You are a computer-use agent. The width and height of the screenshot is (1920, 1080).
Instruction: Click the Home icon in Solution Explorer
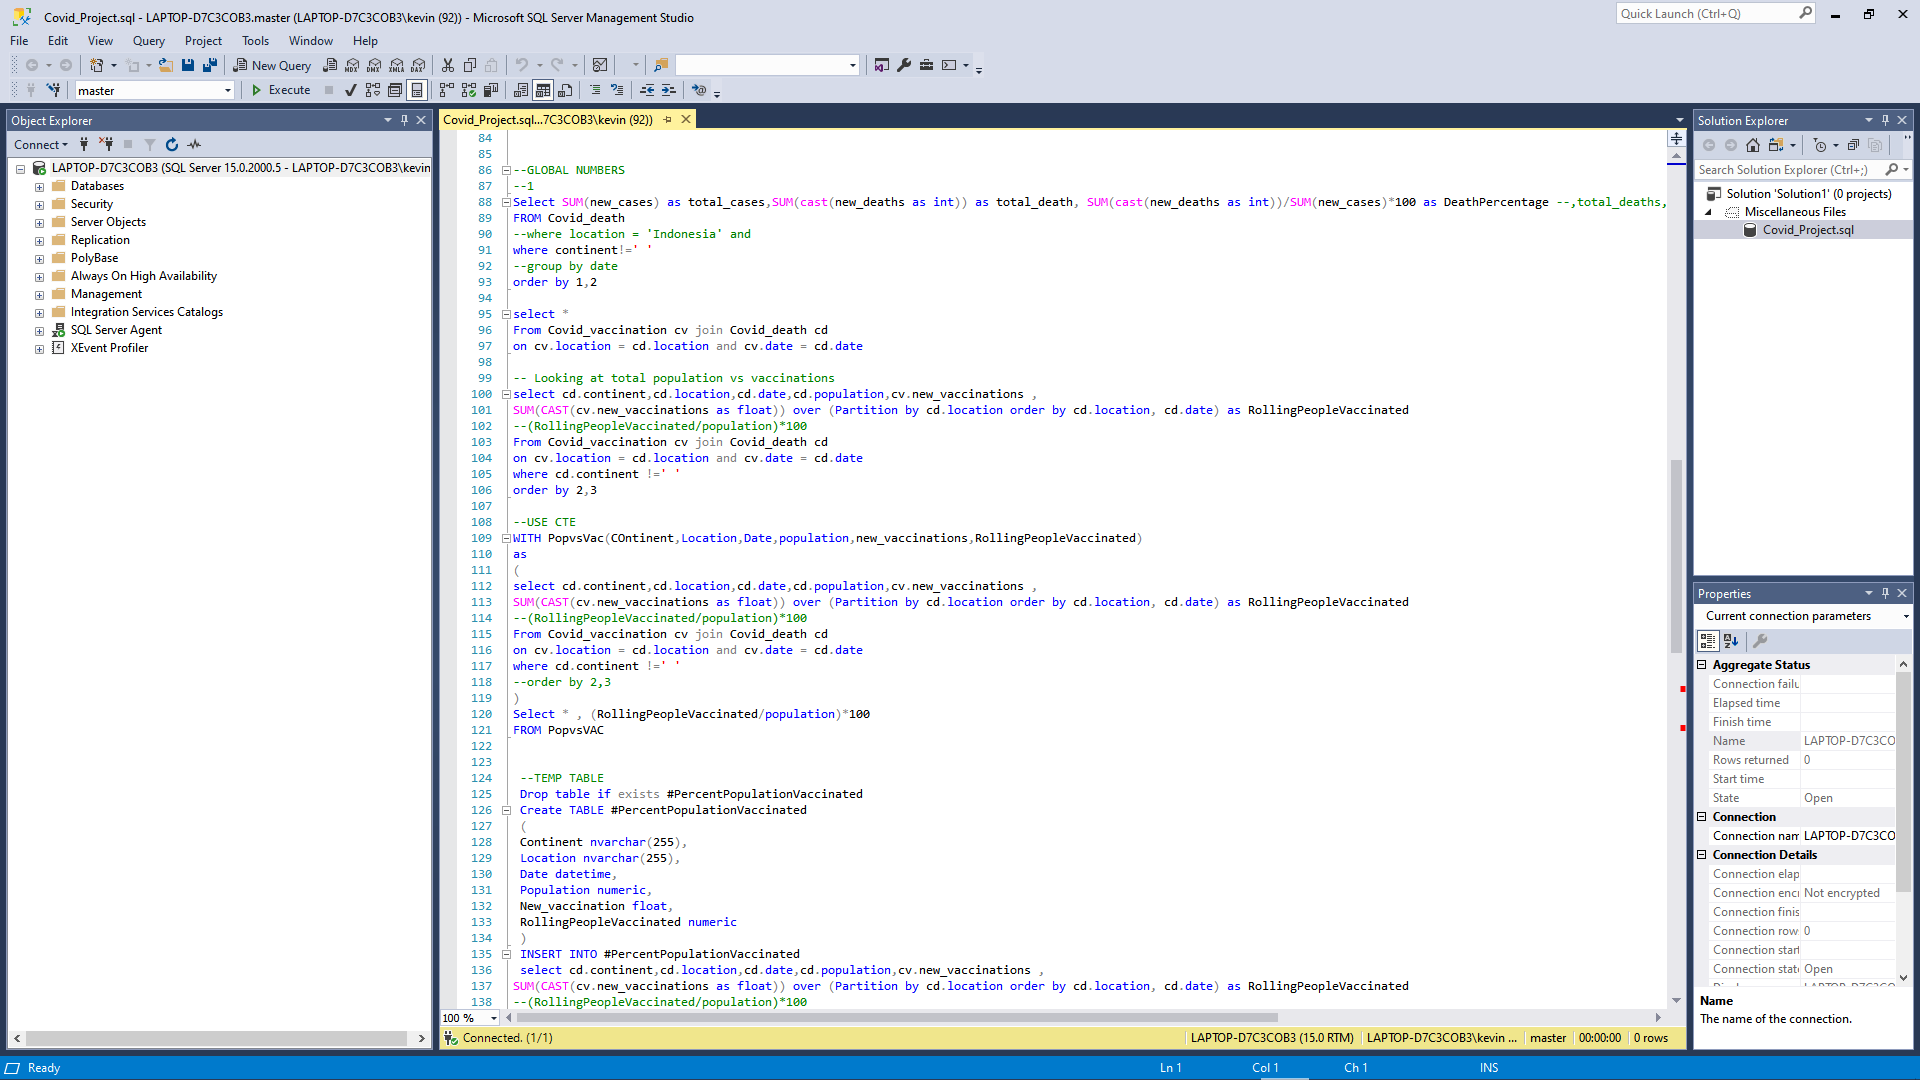(1753, 145)
